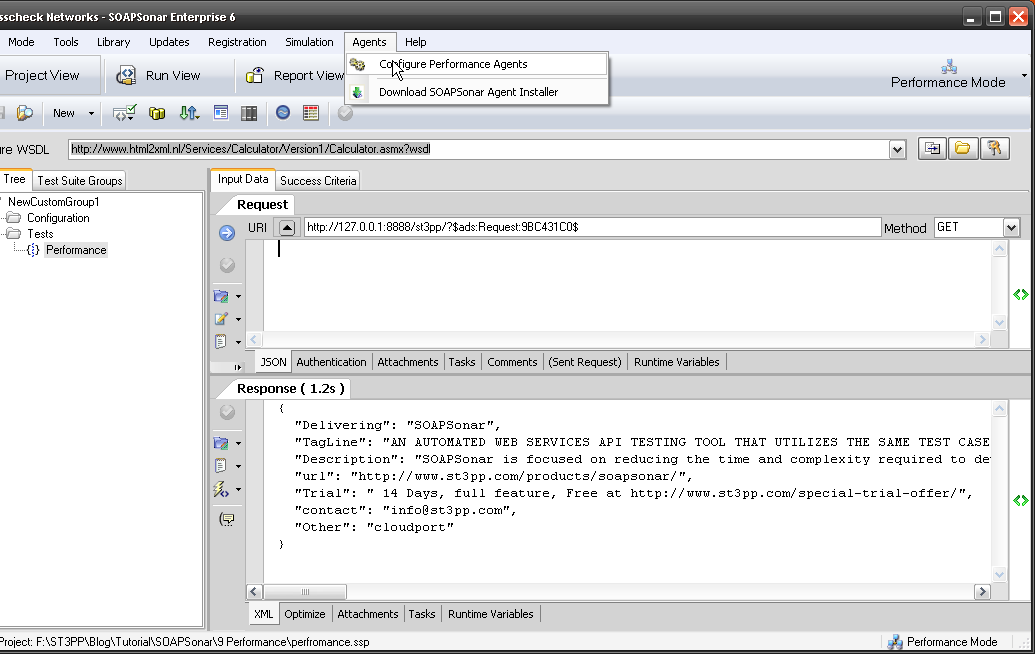The image size is (1035, 654).
Task: Click the folder icon in the Response side toolbar
Action: [221, 443]
